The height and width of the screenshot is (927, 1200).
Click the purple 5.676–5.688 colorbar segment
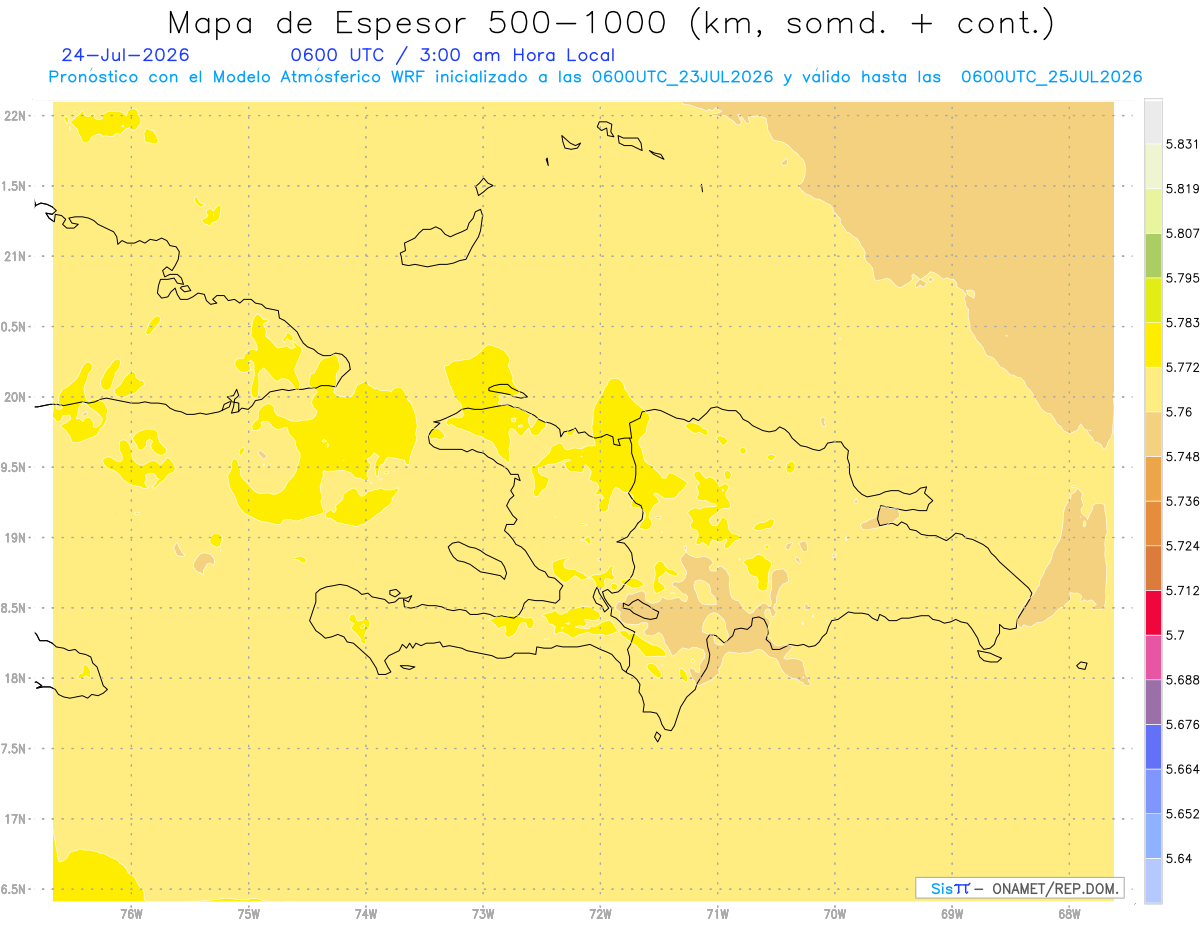tap(1153, 702)
